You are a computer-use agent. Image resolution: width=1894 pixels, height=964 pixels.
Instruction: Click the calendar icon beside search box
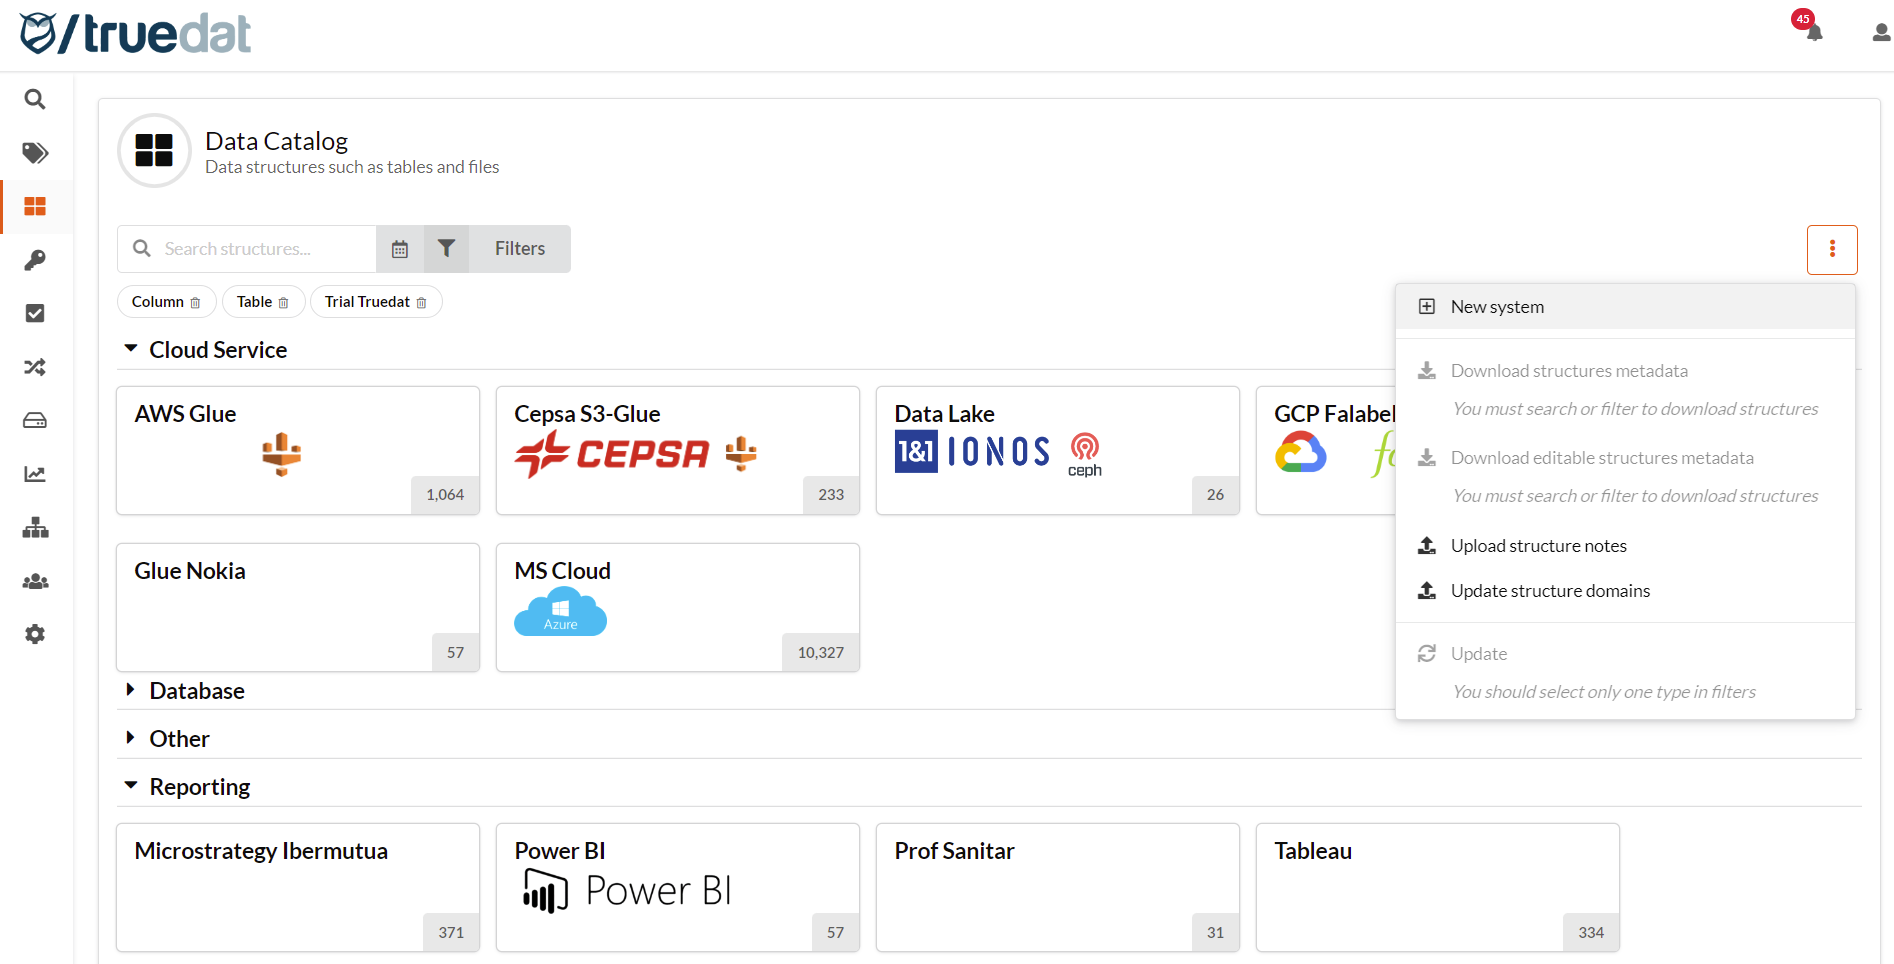[x=400, y=249]
